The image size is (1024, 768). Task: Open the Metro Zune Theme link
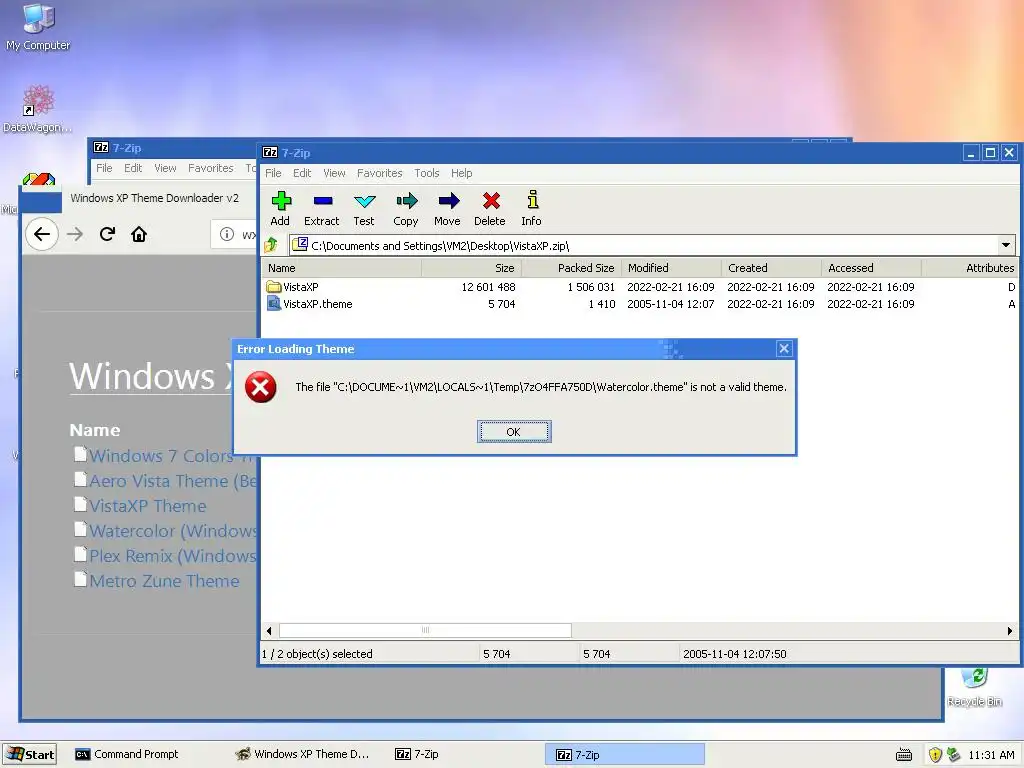(x=164, y=581)
